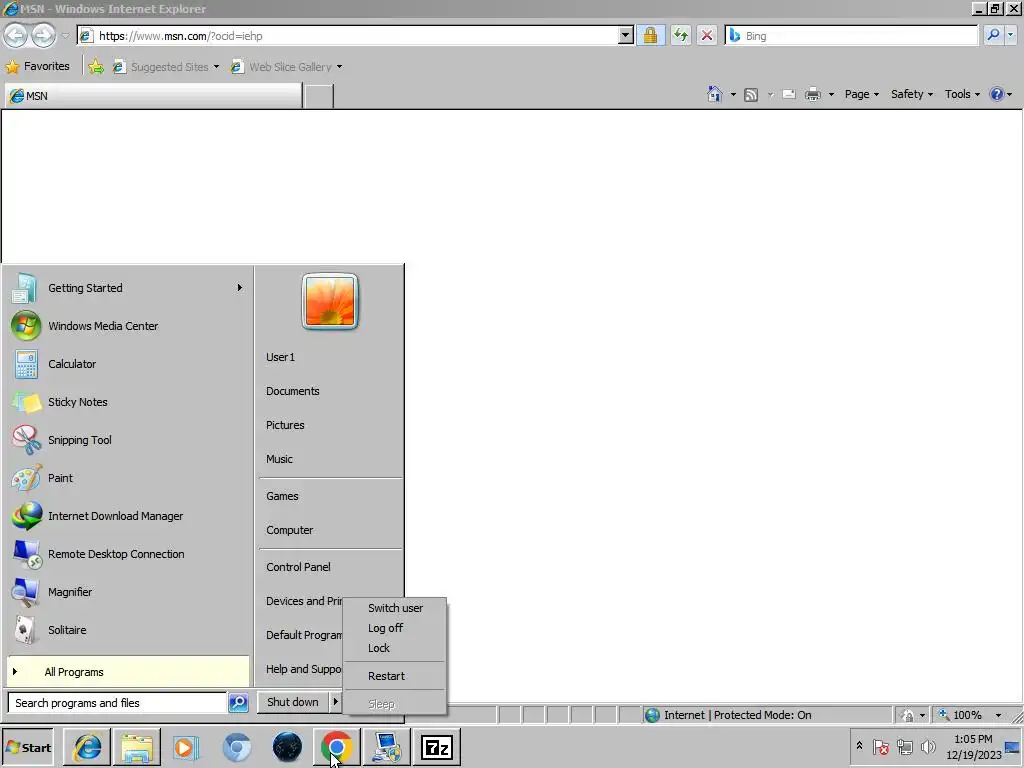Click the Read mail envelope icon
1024x768 pixels.
point(789,95)
